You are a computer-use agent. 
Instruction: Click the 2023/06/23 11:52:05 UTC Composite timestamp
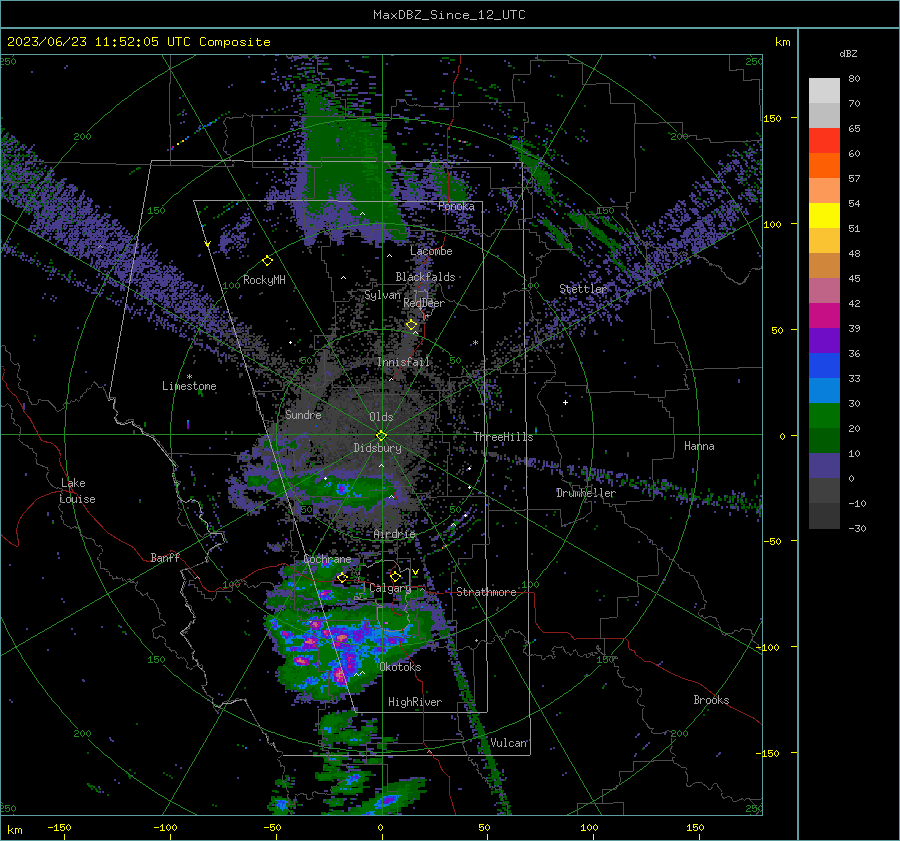tap(138, 42)
